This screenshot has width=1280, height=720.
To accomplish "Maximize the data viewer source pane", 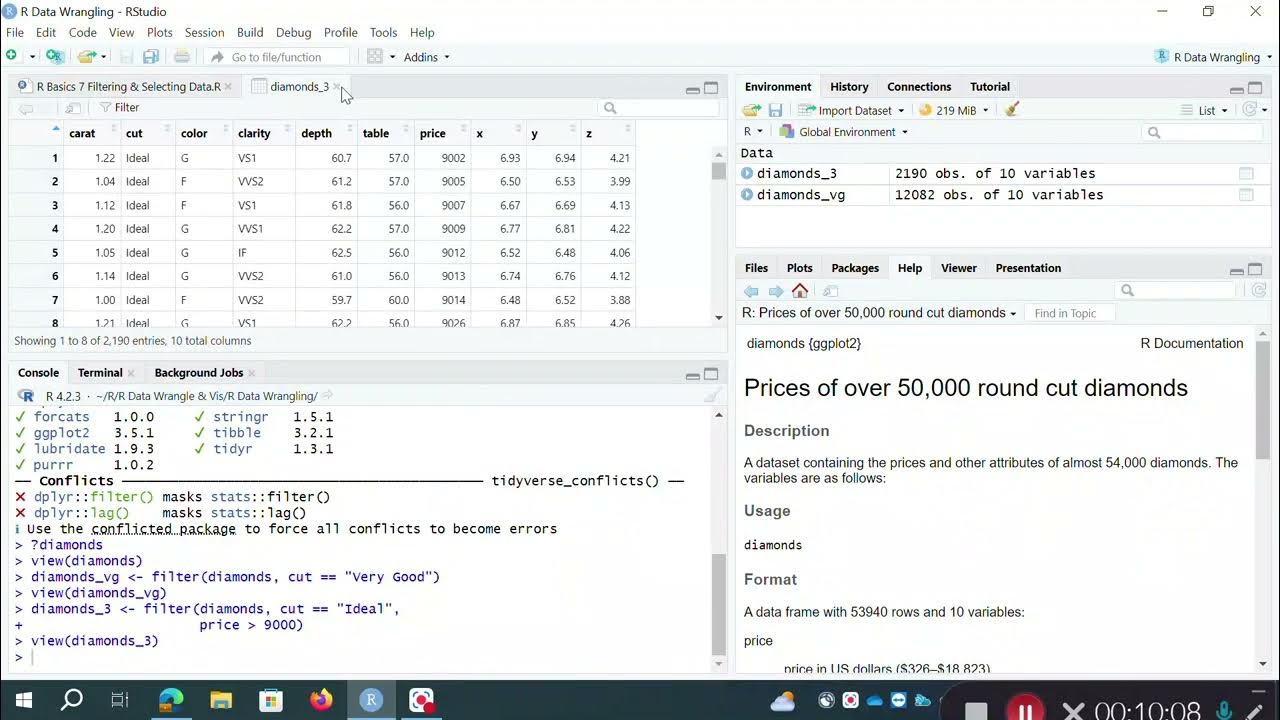I will [711, 88].
